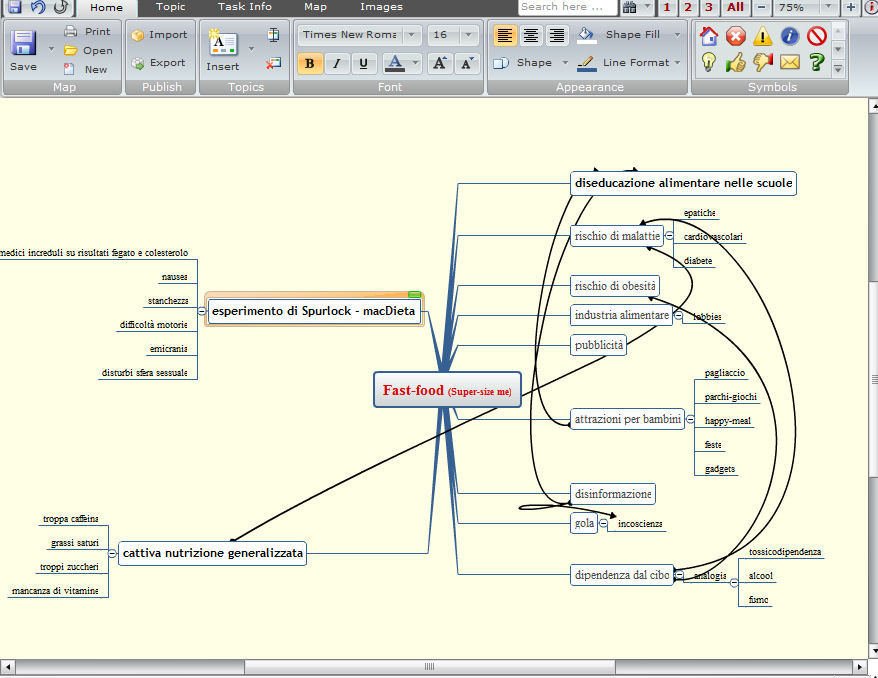Set text alignment to left
Viewport: 878px width, 678px height.
505,35
